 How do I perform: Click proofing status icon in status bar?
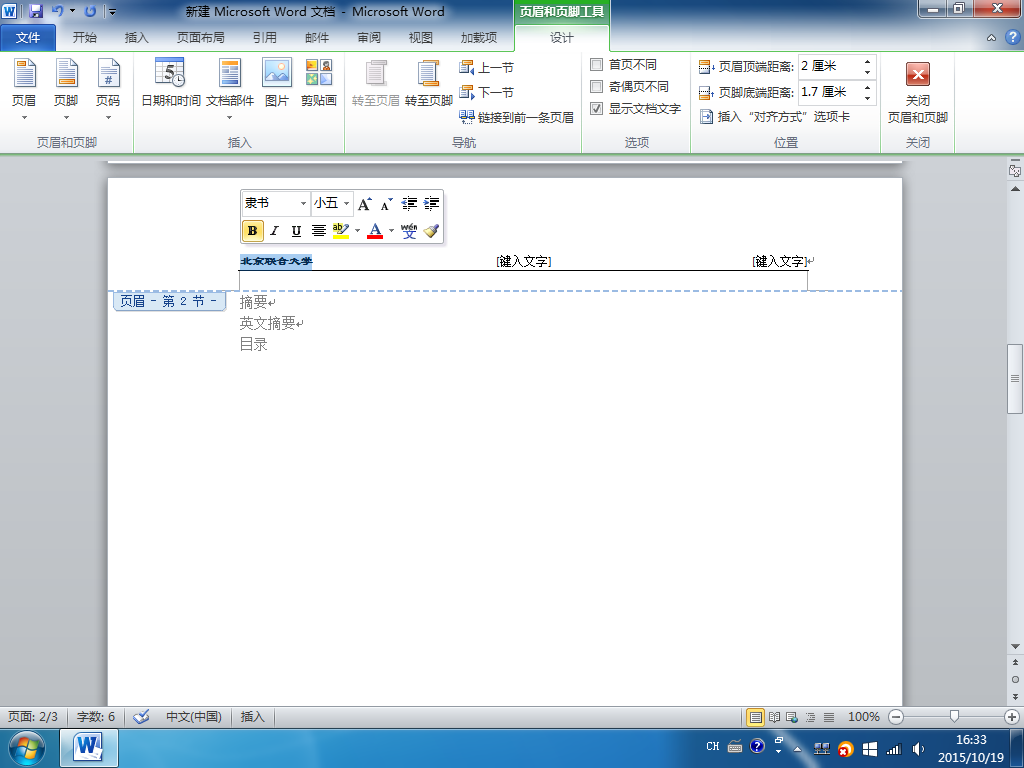(x=141, y=717)
